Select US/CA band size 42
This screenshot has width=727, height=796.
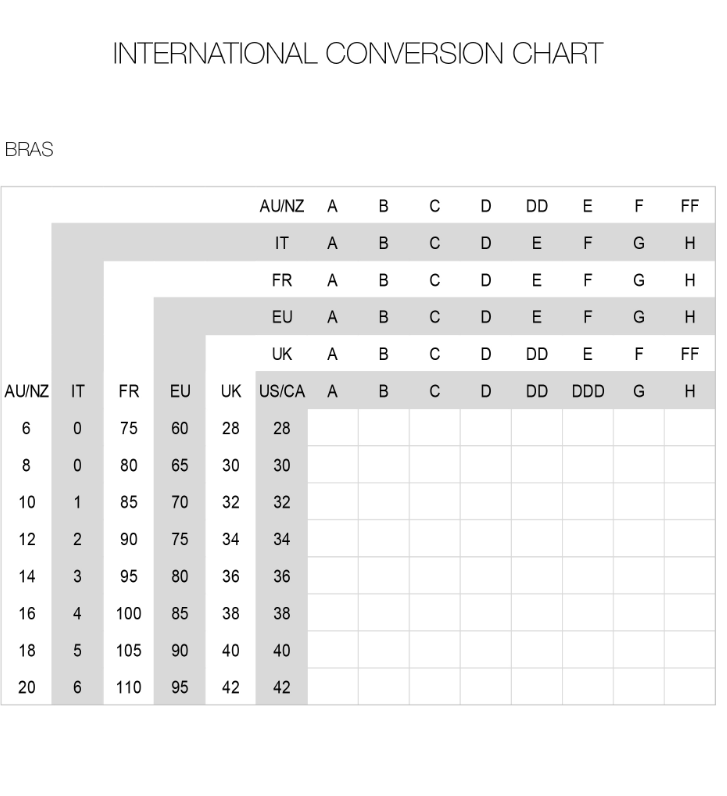click(282, 687)
